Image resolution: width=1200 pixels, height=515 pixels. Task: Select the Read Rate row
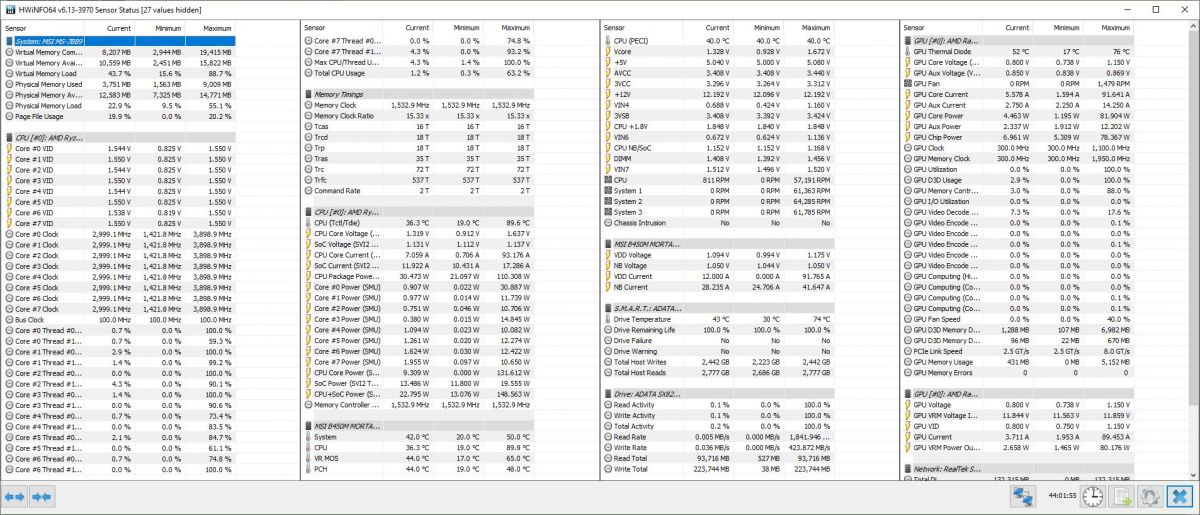tap(719, 437)
